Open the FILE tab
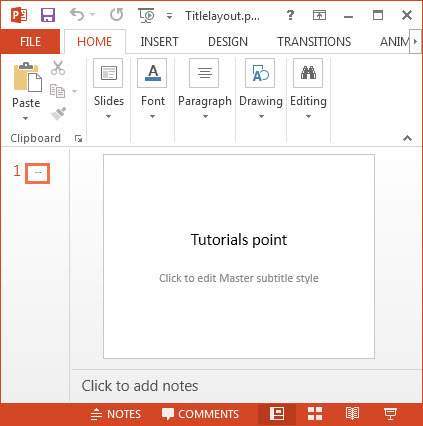423x426 pixels. coord(30,42)
